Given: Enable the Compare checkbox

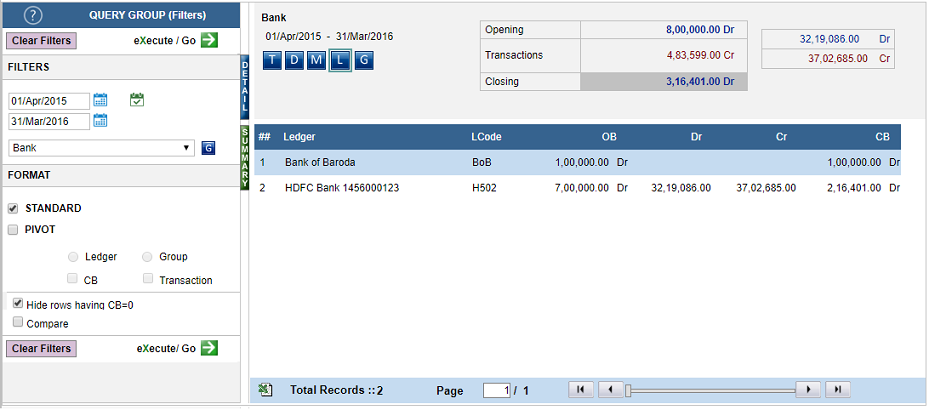Looking at the screenshot, I should pos(18,322).
